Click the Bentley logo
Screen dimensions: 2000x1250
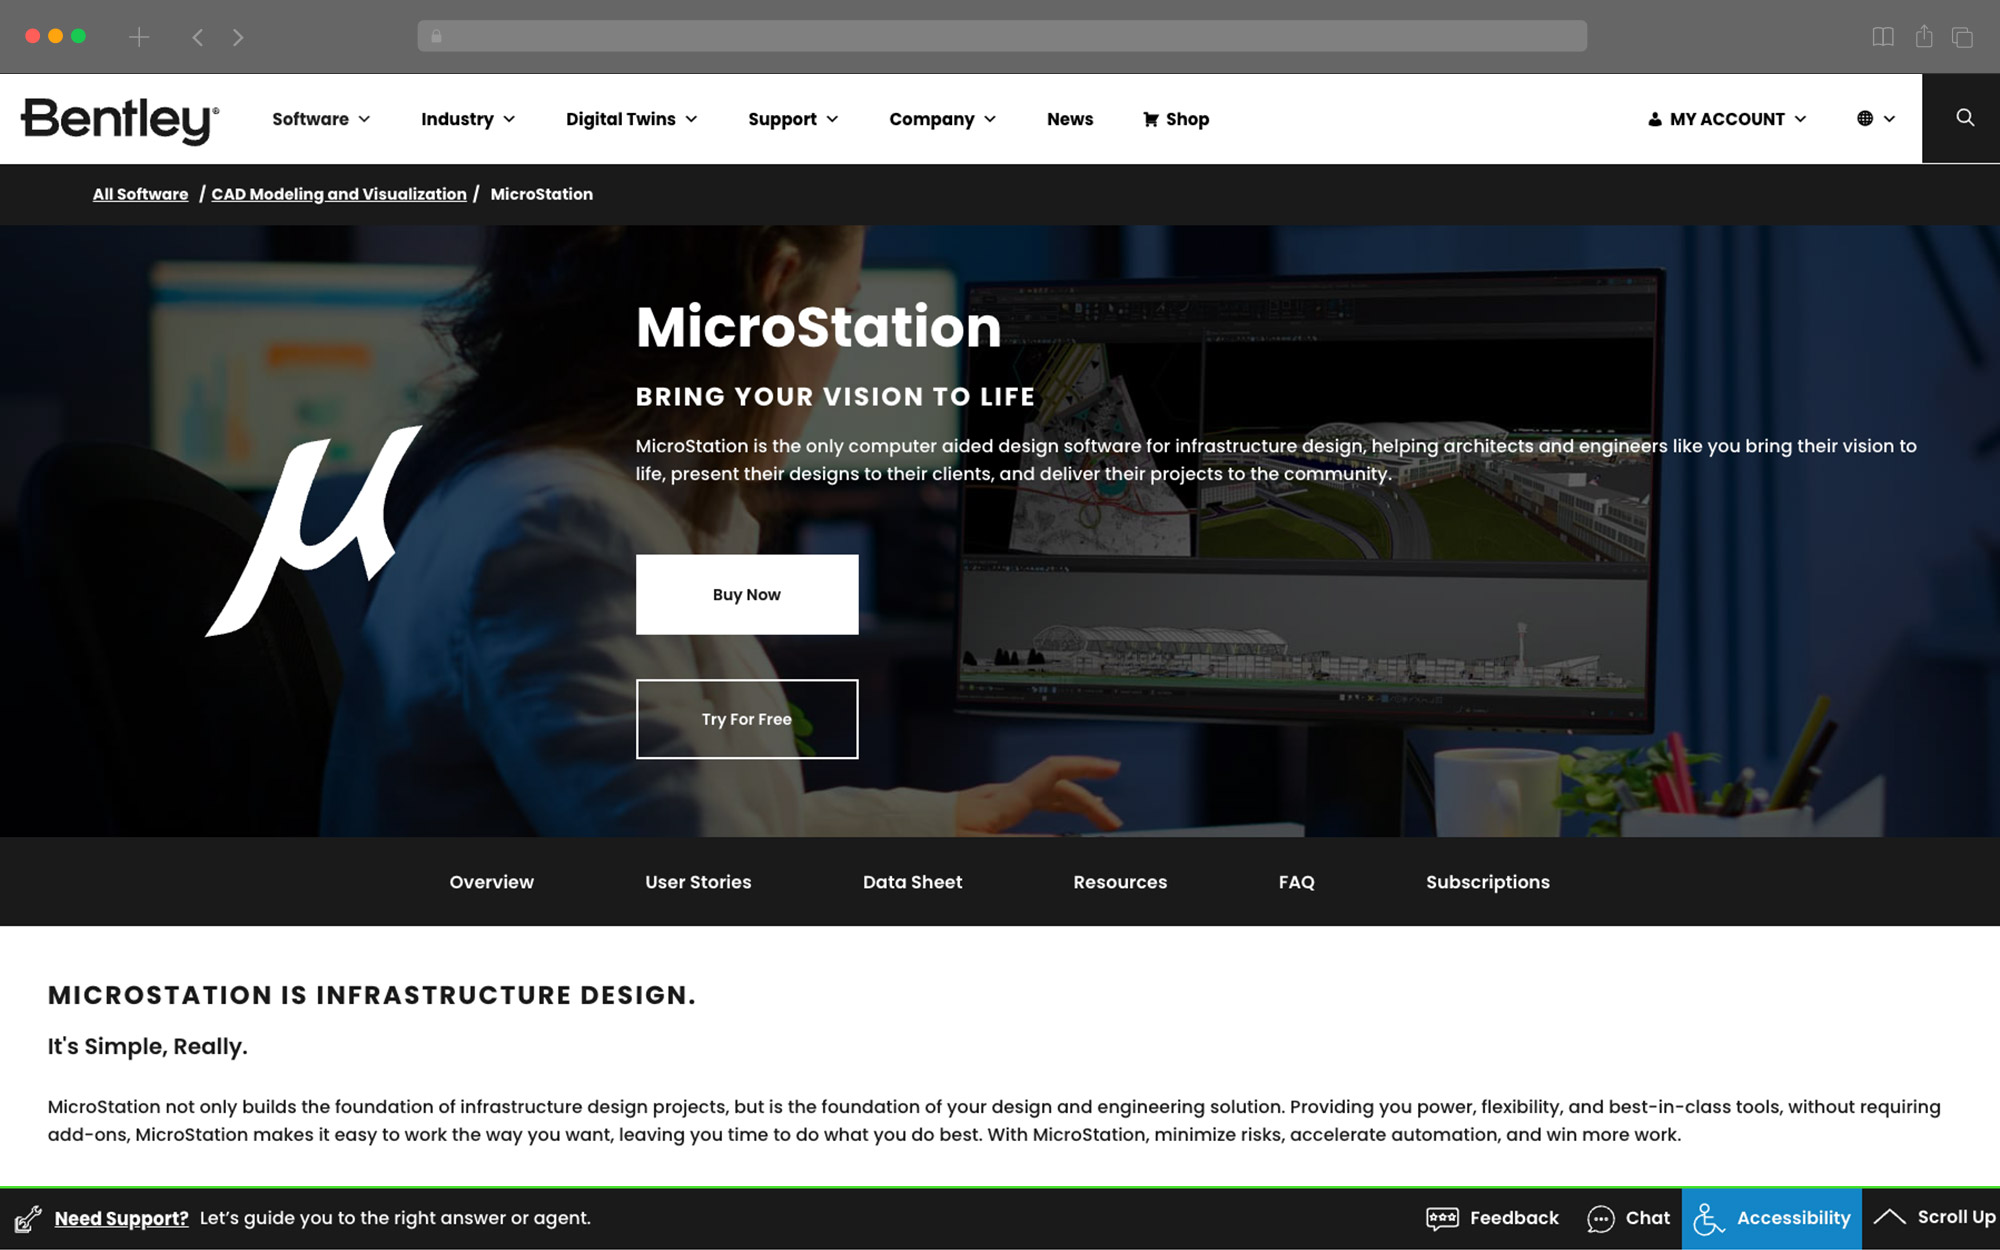(x=120, y=120)
